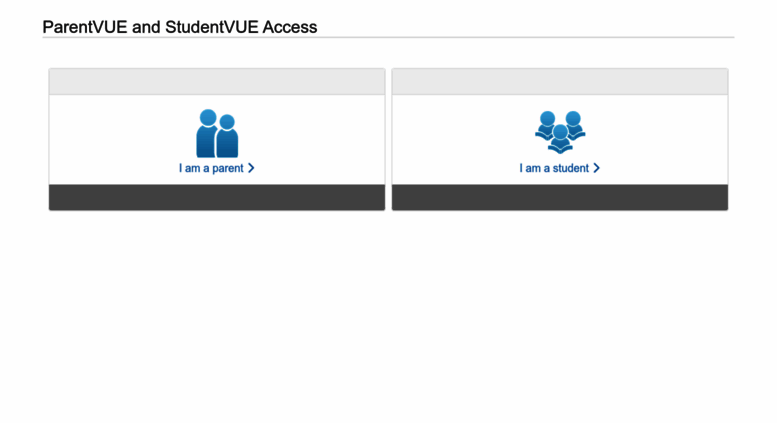
Task: Click the divider line under the page heading
Action: [x=388, y=37]
